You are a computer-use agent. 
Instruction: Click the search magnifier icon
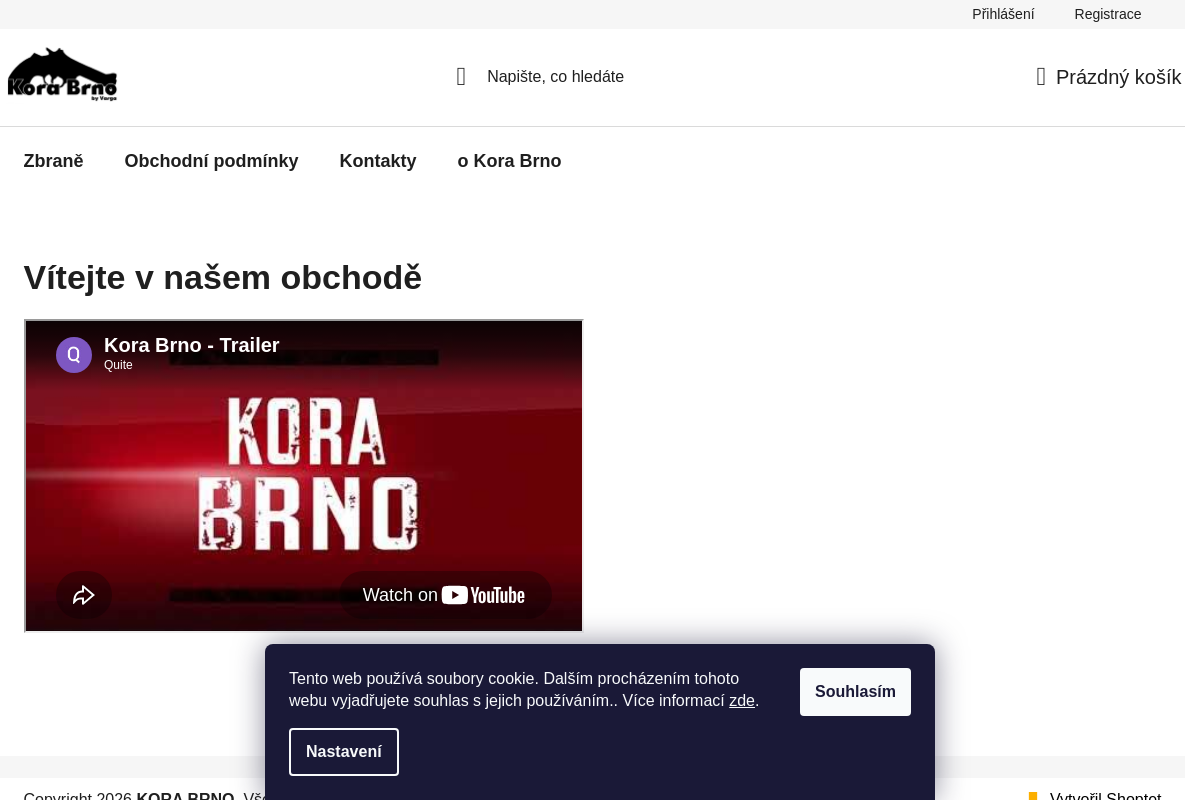click(461, 77)
